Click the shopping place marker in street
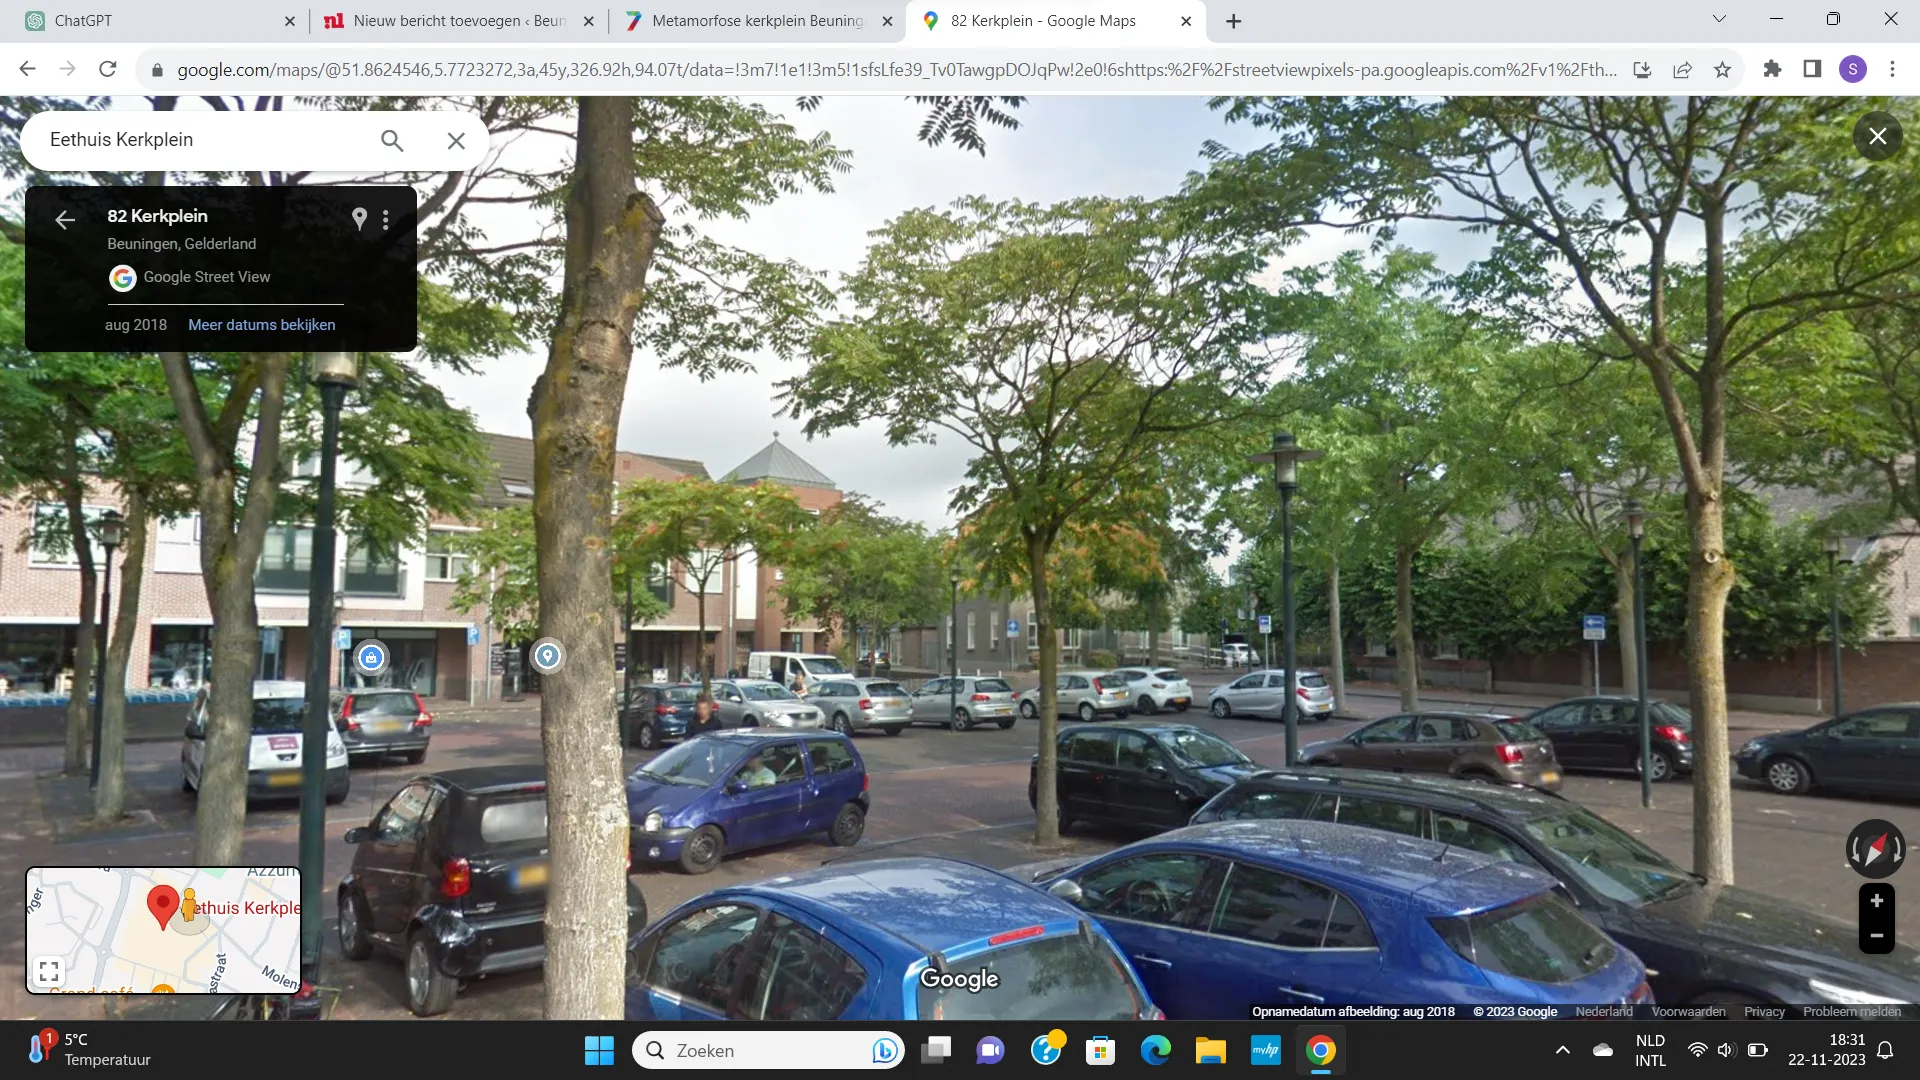Screen dimensions: 1920x1080 coord(371,657)
